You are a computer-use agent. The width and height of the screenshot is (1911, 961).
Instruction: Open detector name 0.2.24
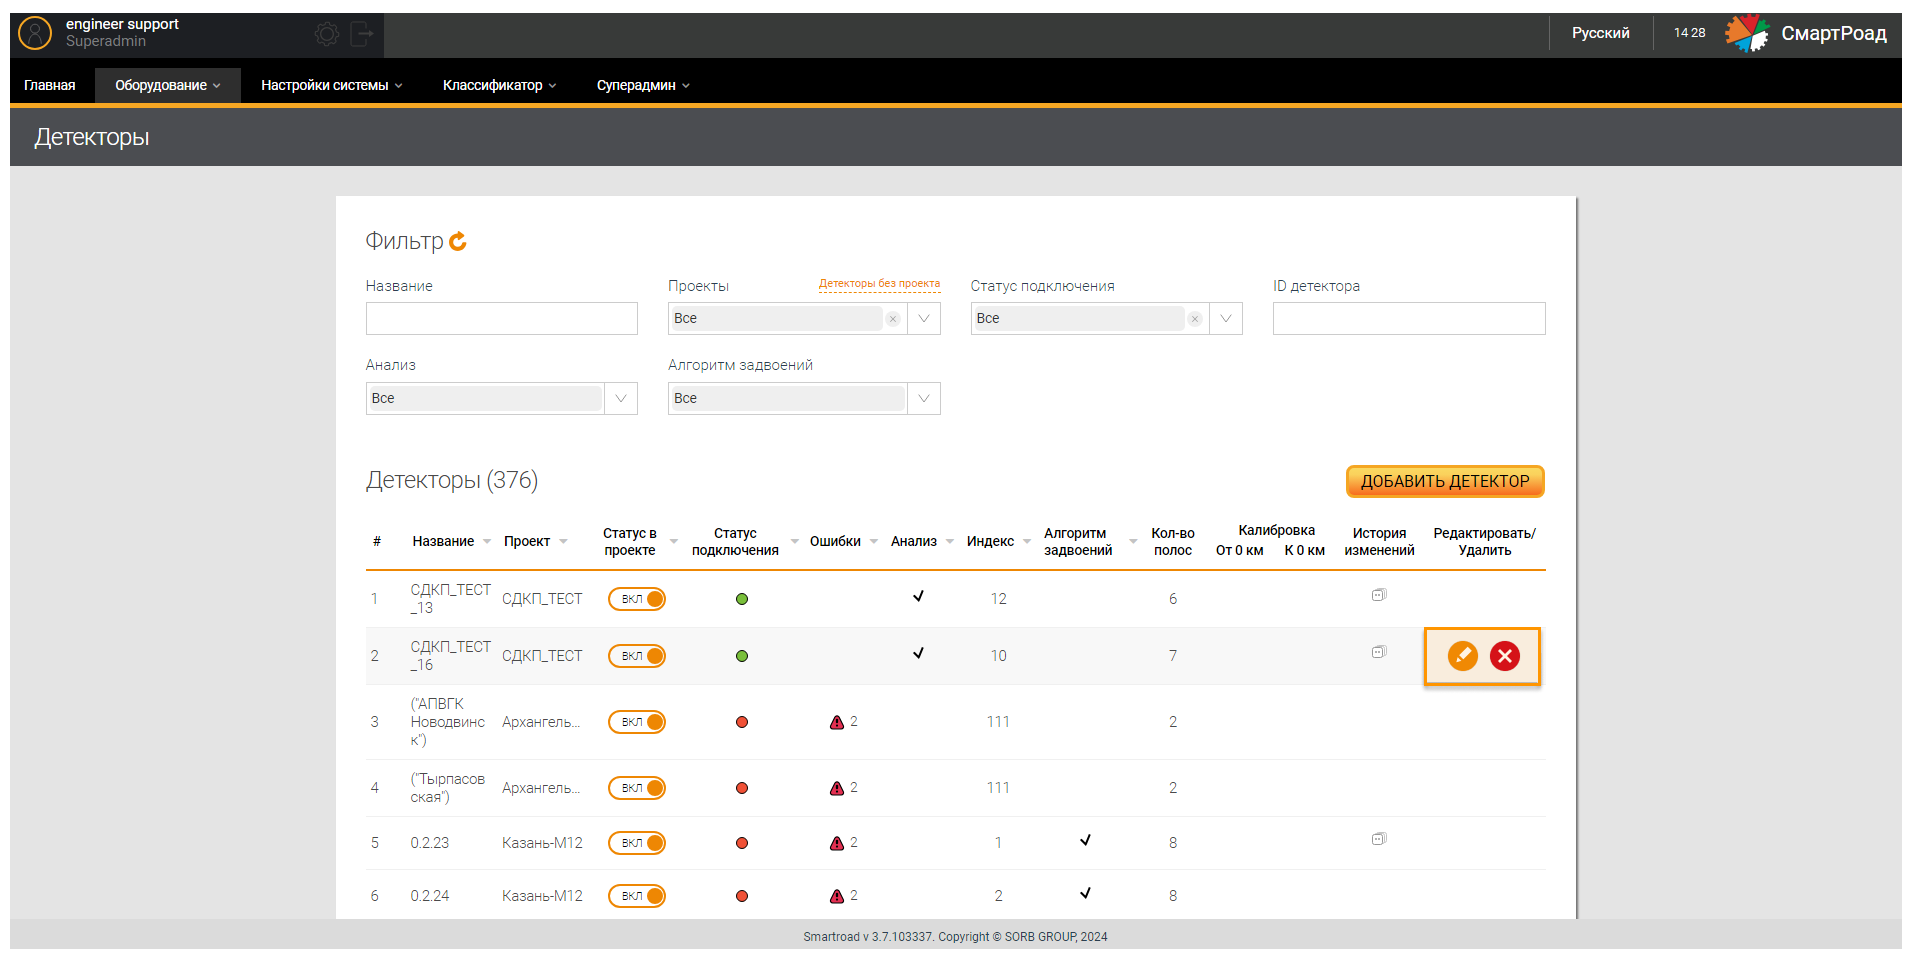(430, 896)
